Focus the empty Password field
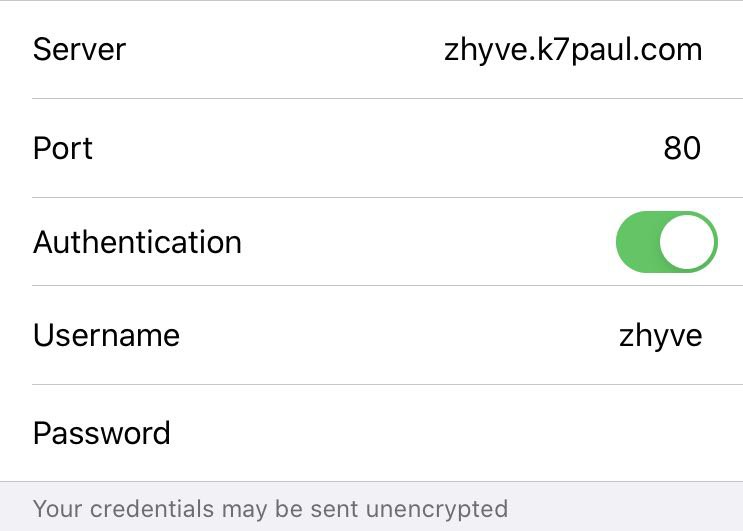Image resolution: width=743 pixels, height=531 pixels. pos(450,433)
